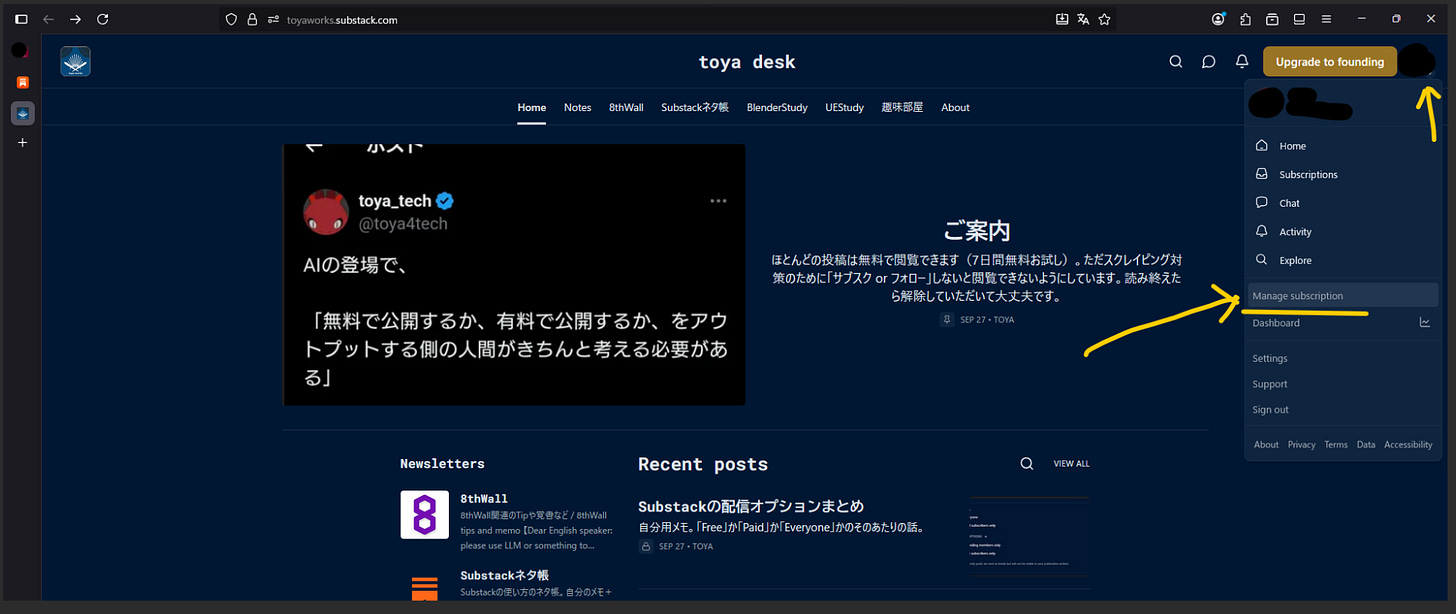Image resolution: width=1456 pixels, height=614 pixels.
Task: Open the Substackネタ帳 newsletter title
Action: tap(504, 575)
